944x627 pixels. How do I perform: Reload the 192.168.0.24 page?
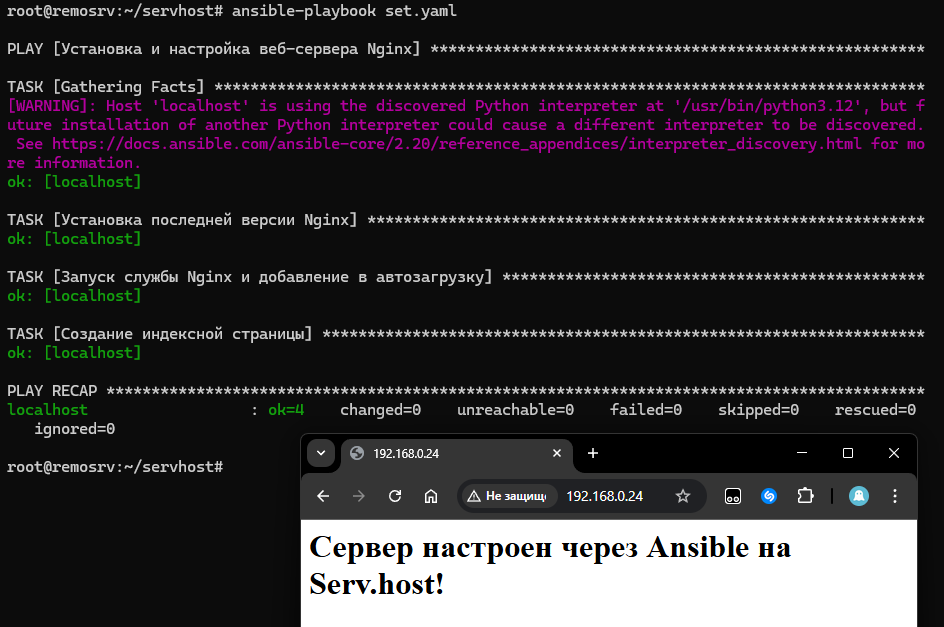pyautogui.click(x=395, y=496)
